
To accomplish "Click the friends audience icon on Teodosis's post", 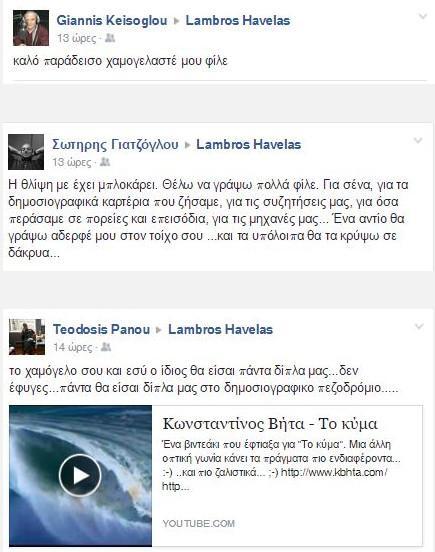I will (x=106, y=347).
